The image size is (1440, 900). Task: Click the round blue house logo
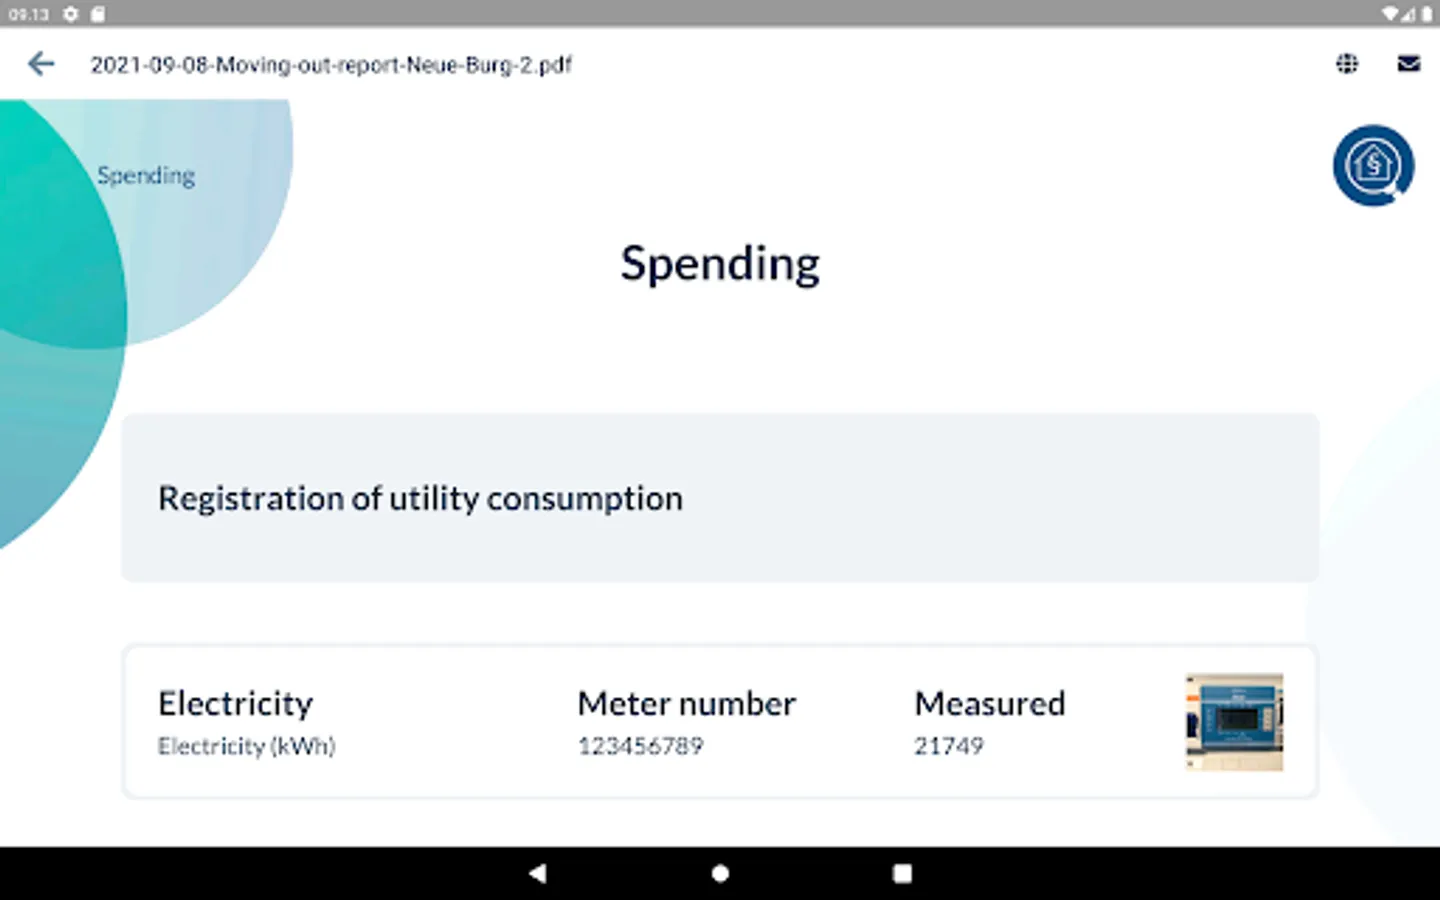[x=1373, y=165]
